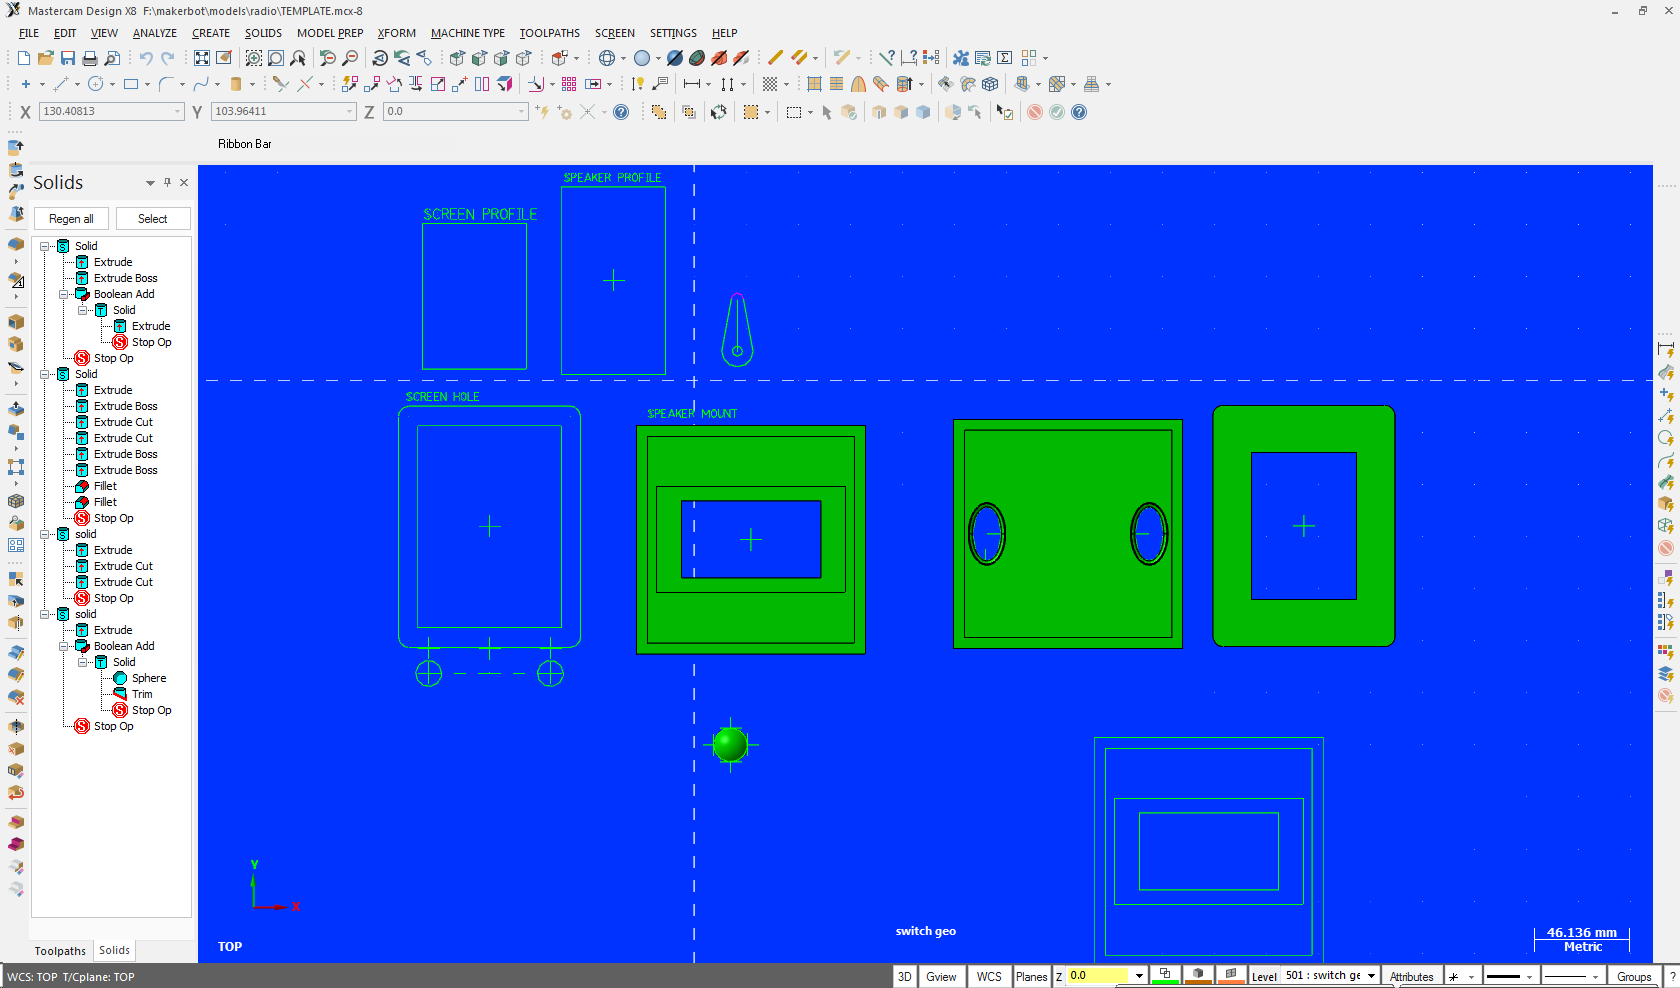Select the Create Point plus tool
This screenshot has height=988, width=1680.
pyautogui.click(x=26, y=84)
